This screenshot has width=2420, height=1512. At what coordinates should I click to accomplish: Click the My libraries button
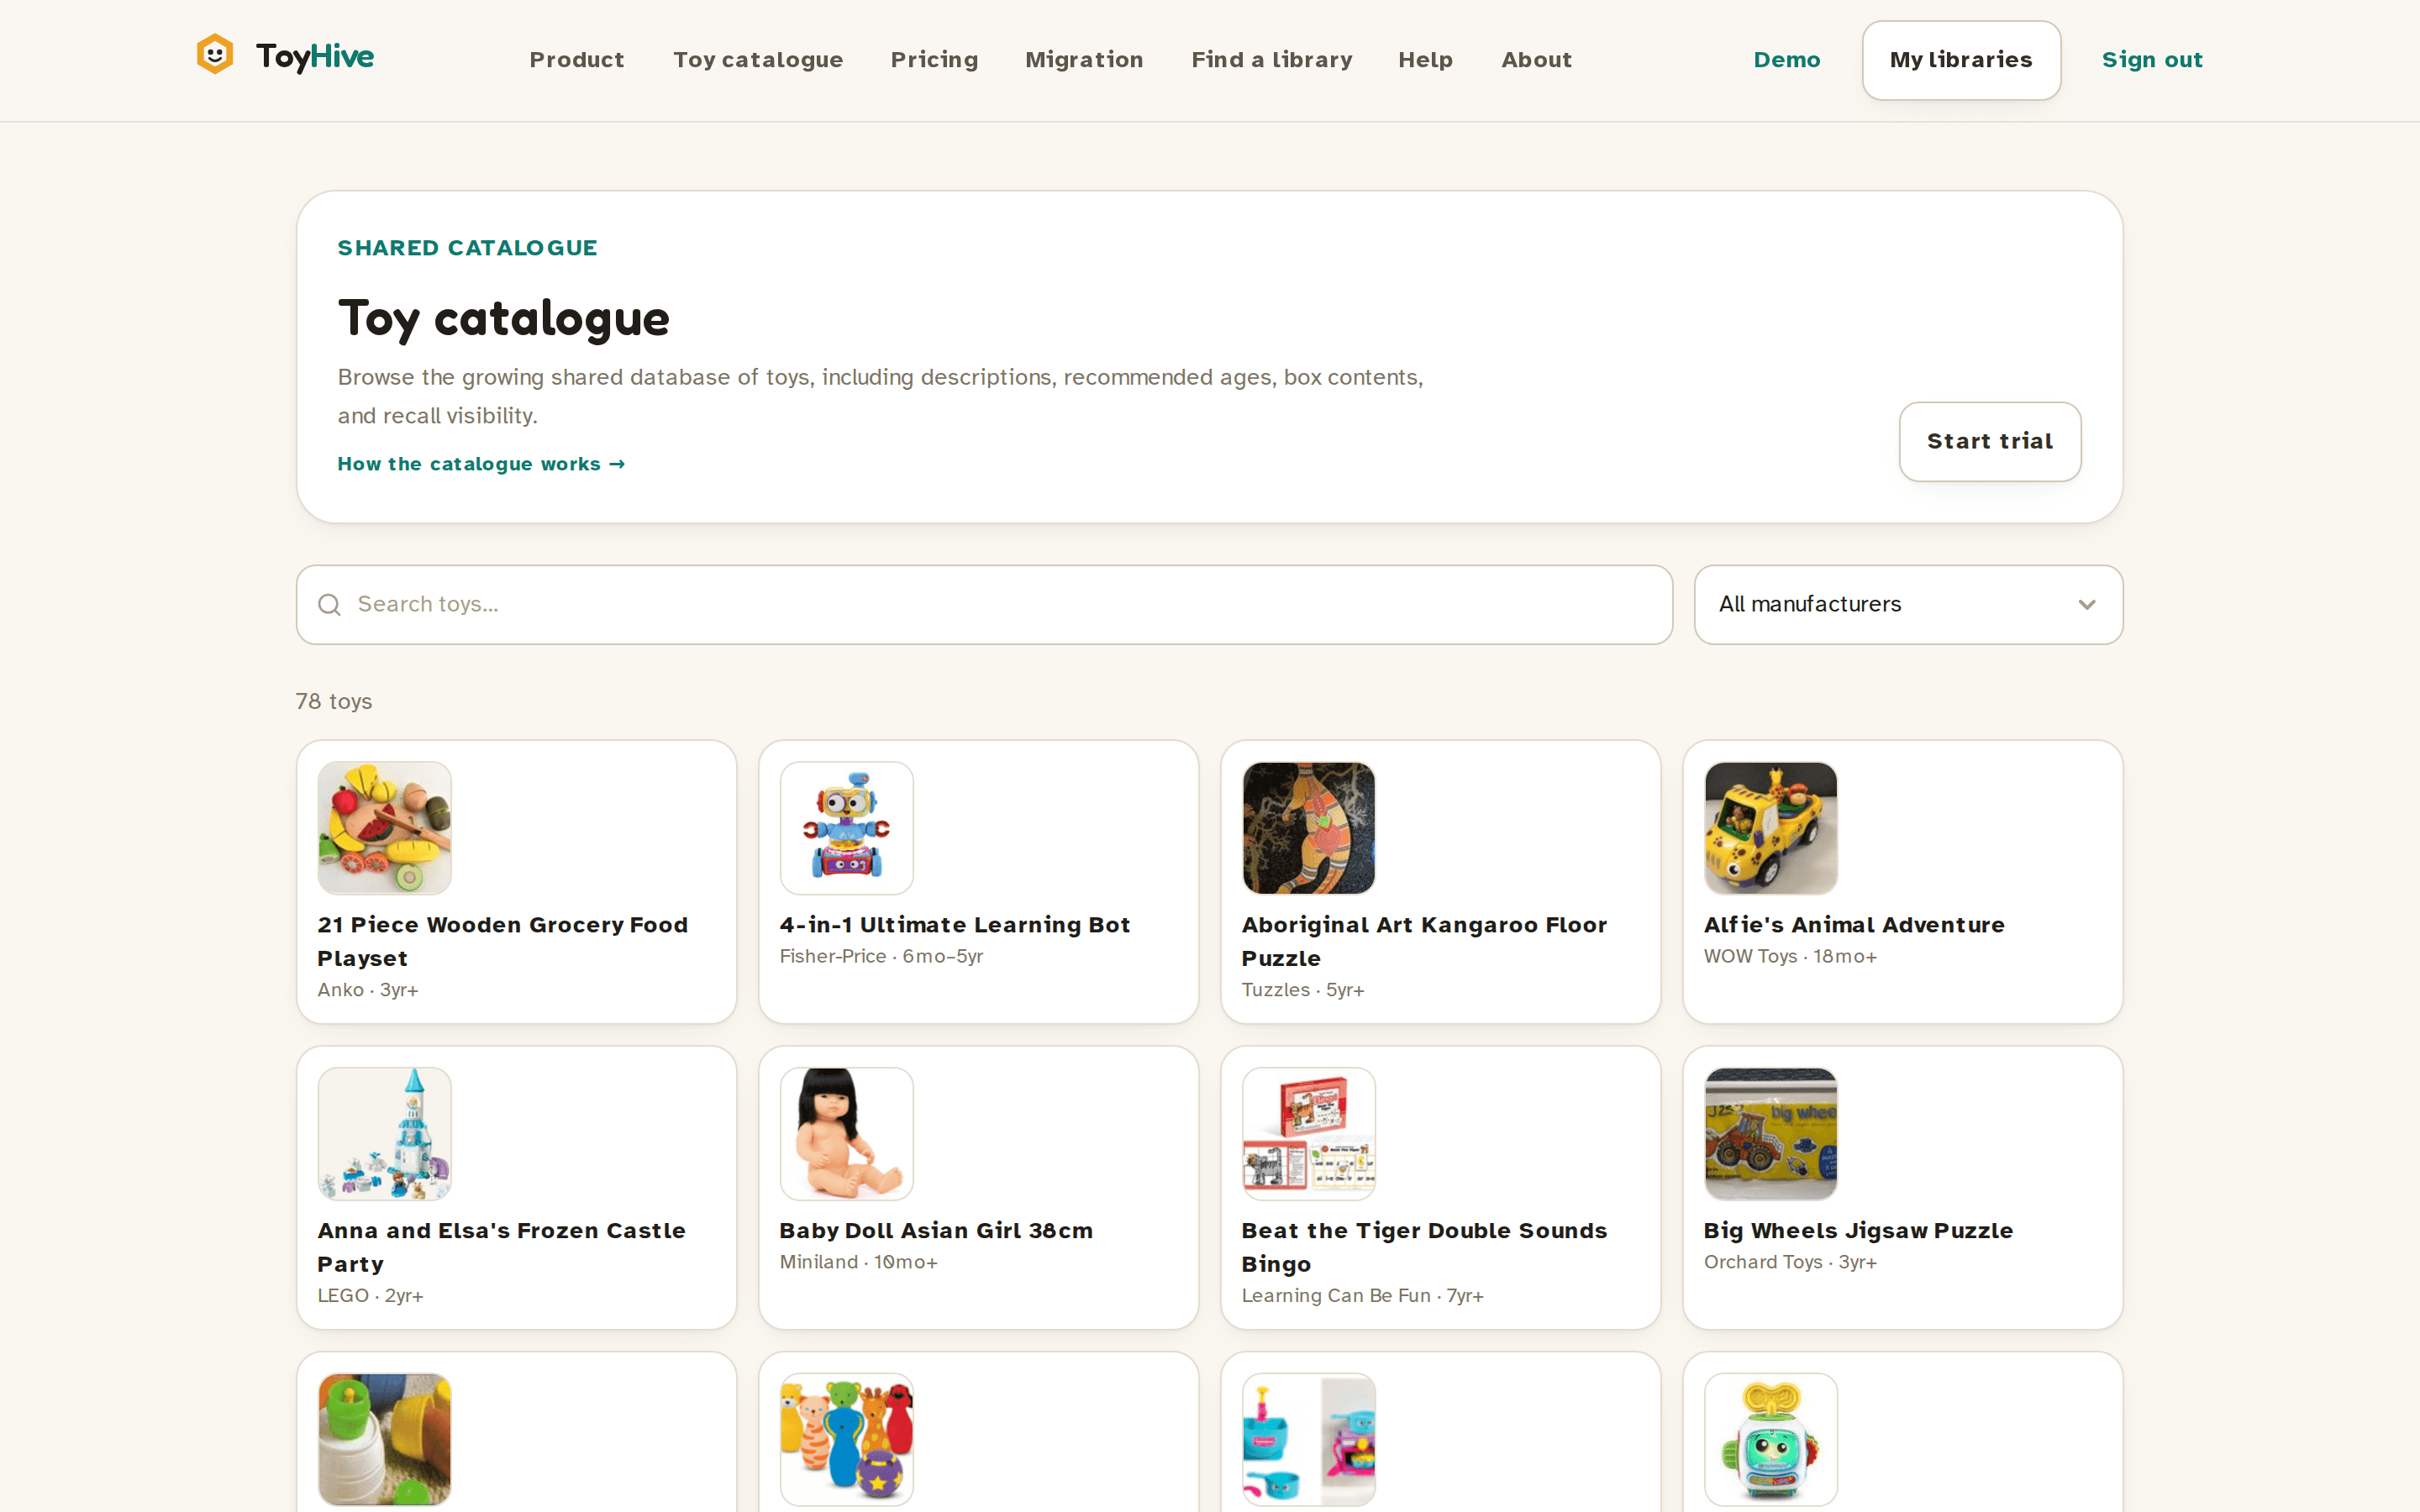click(x=1961, y=60)
